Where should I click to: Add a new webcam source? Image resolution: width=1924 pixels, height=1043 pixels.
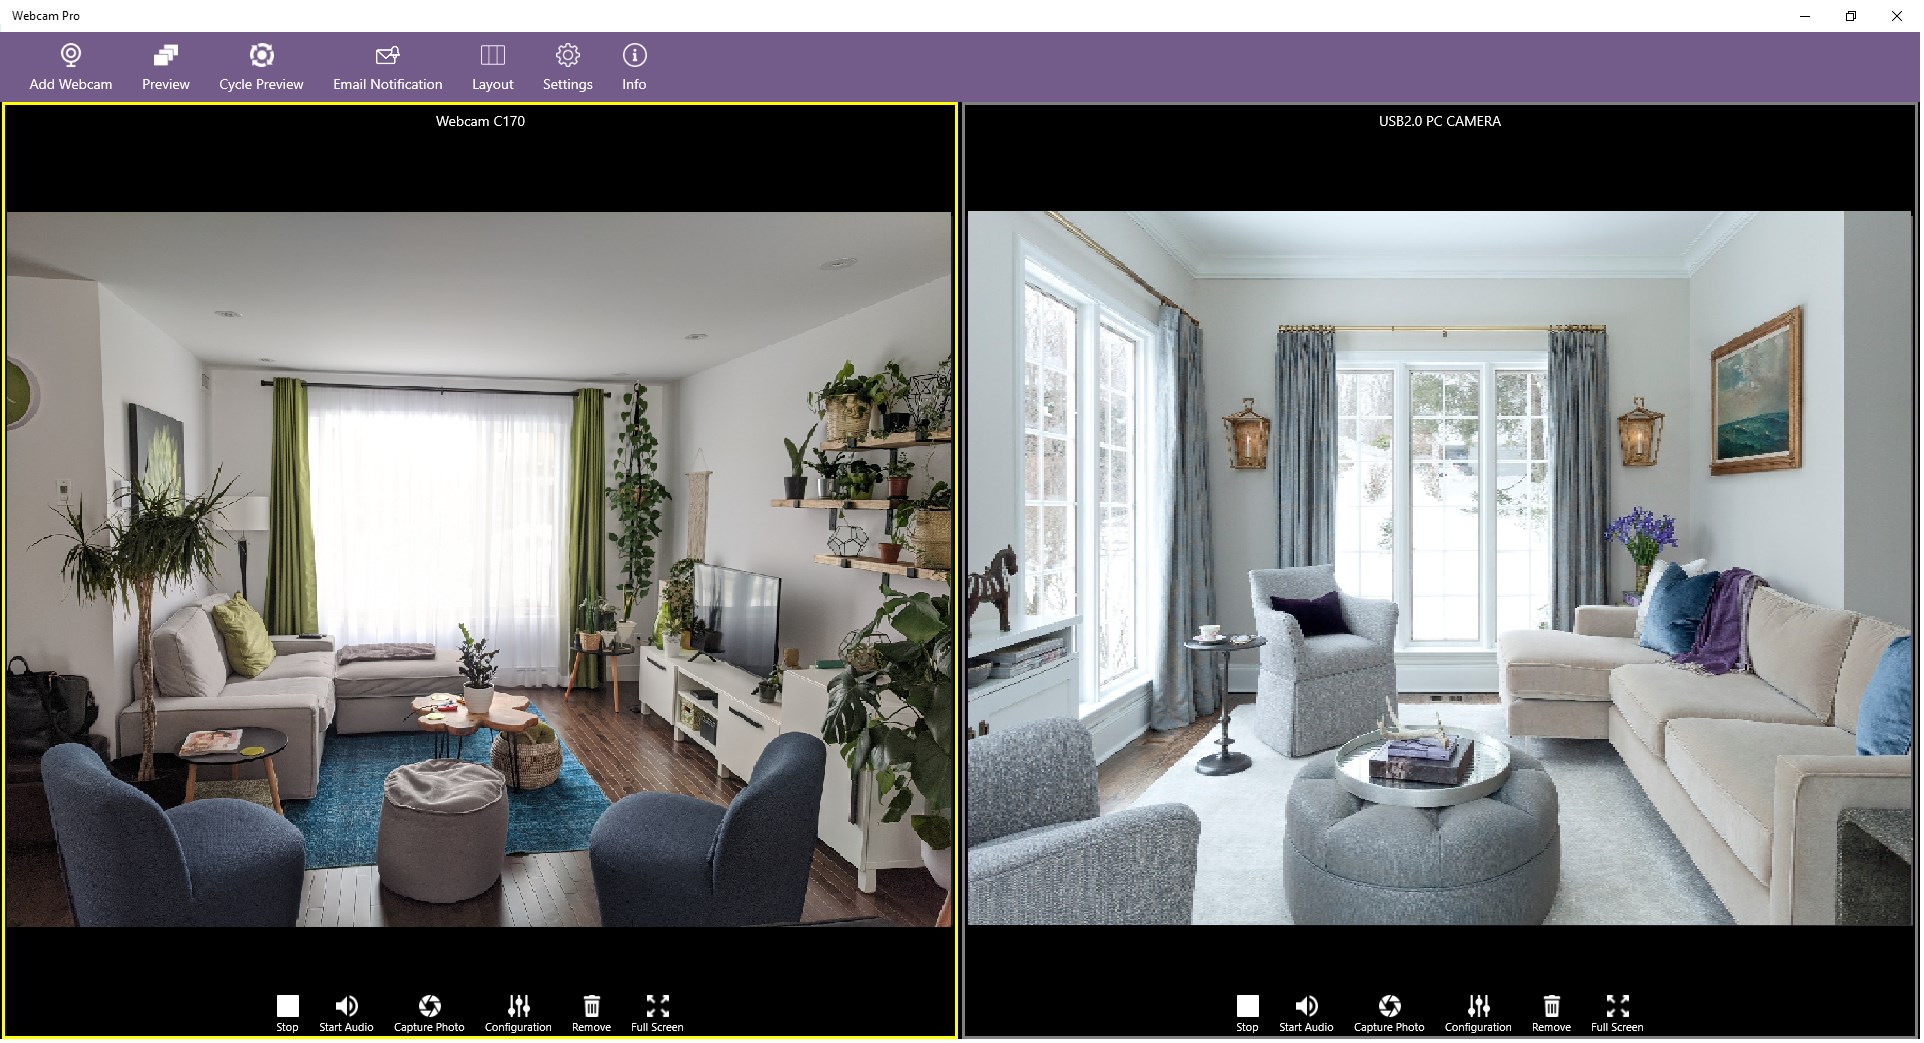tap(69, 66)
